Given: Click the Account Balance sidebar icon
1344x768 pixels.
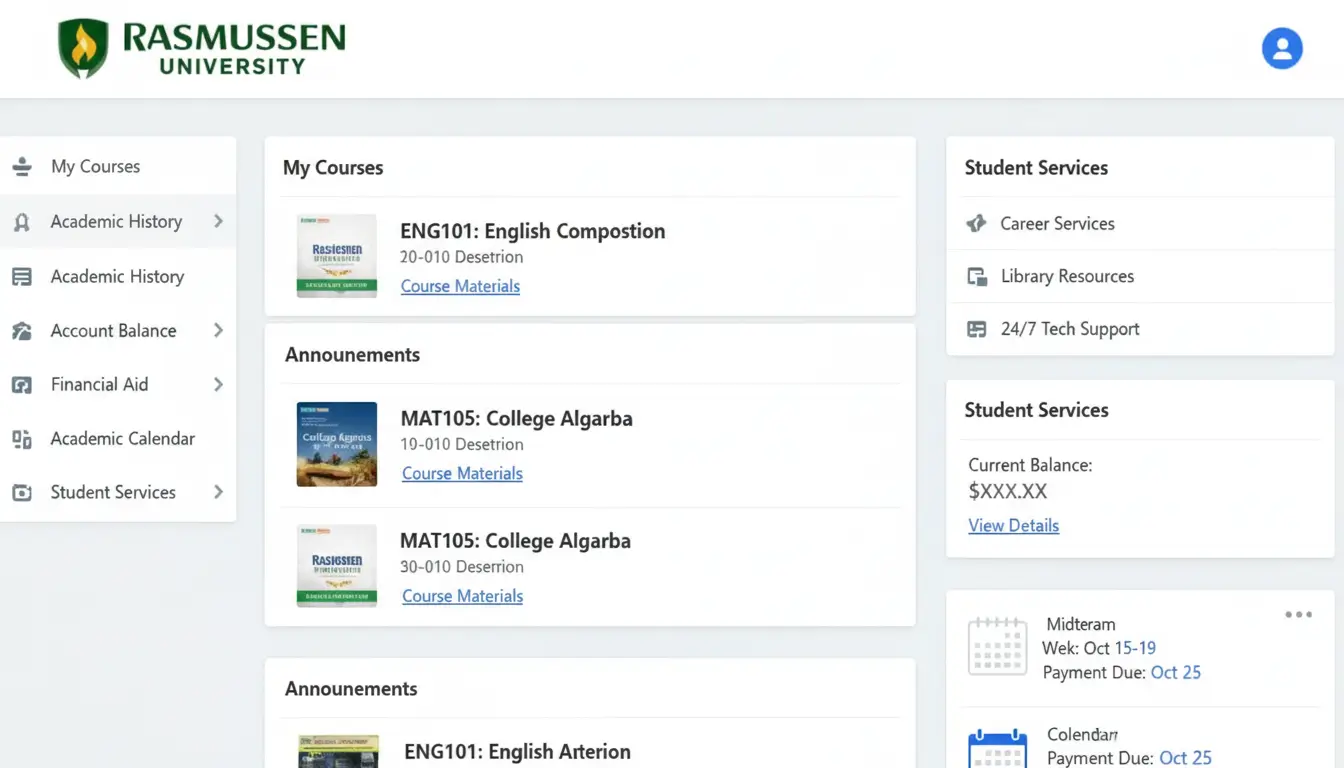Looking at the screenshot, I should point(22,331).
